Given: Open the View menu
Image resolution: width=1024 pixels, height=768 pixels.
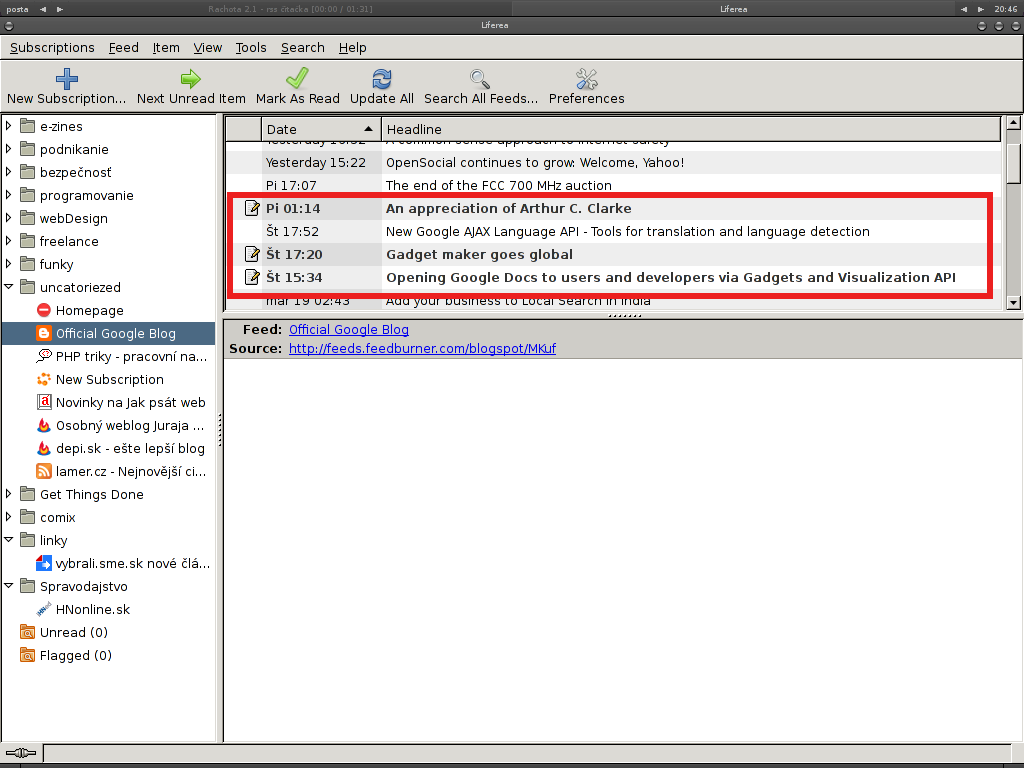Looking at the screenshot, I should tap(208, 48).
